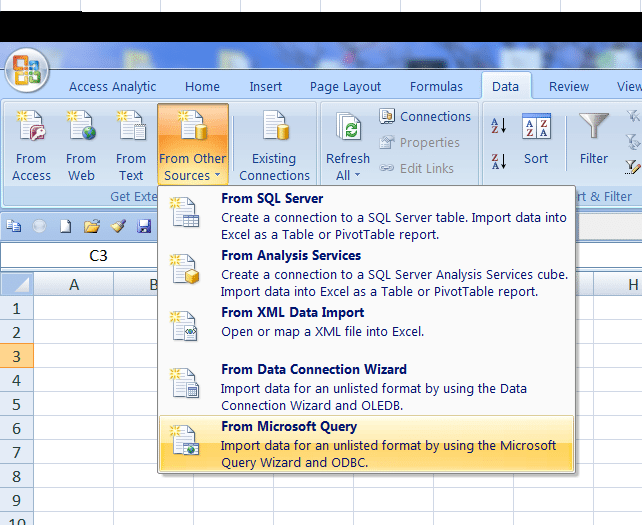Sort A to Z ascending
642x525 pixels.
(499, 125)
